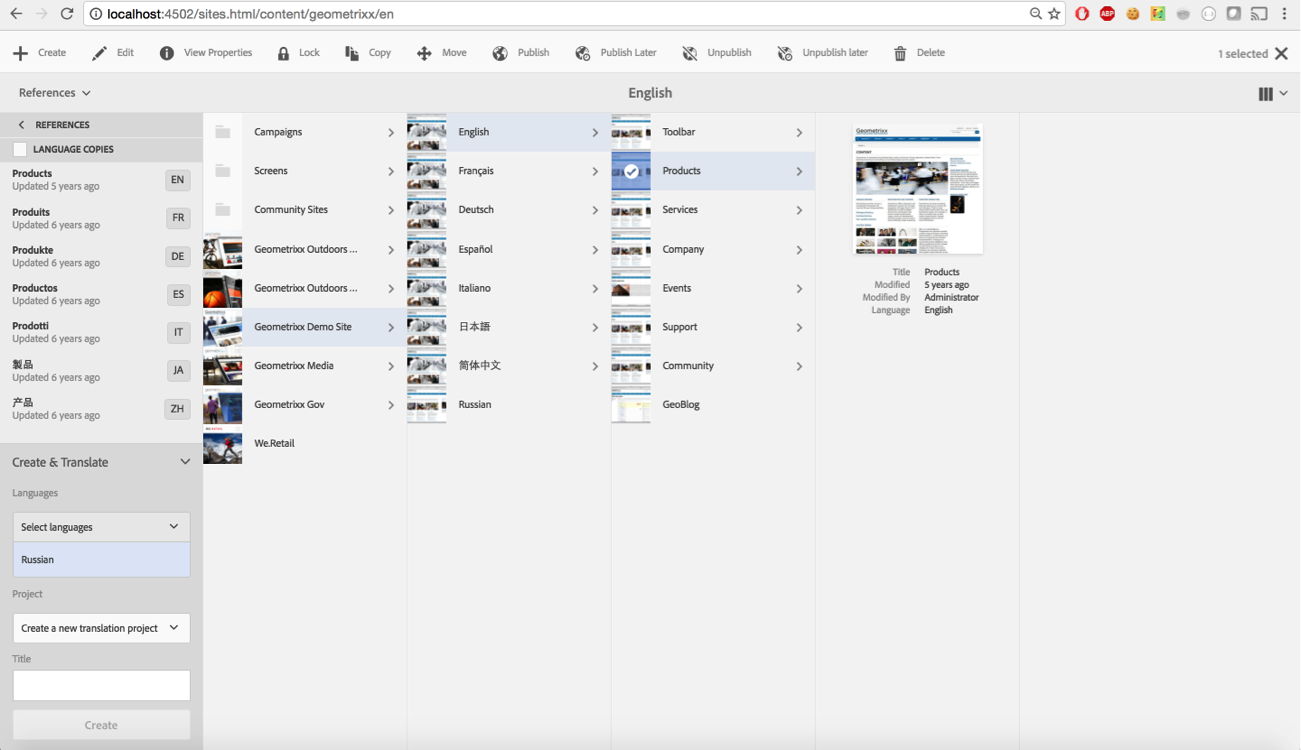Collapse the Create & Translate section
This screenshot has height=750, width=1301.
185,462
